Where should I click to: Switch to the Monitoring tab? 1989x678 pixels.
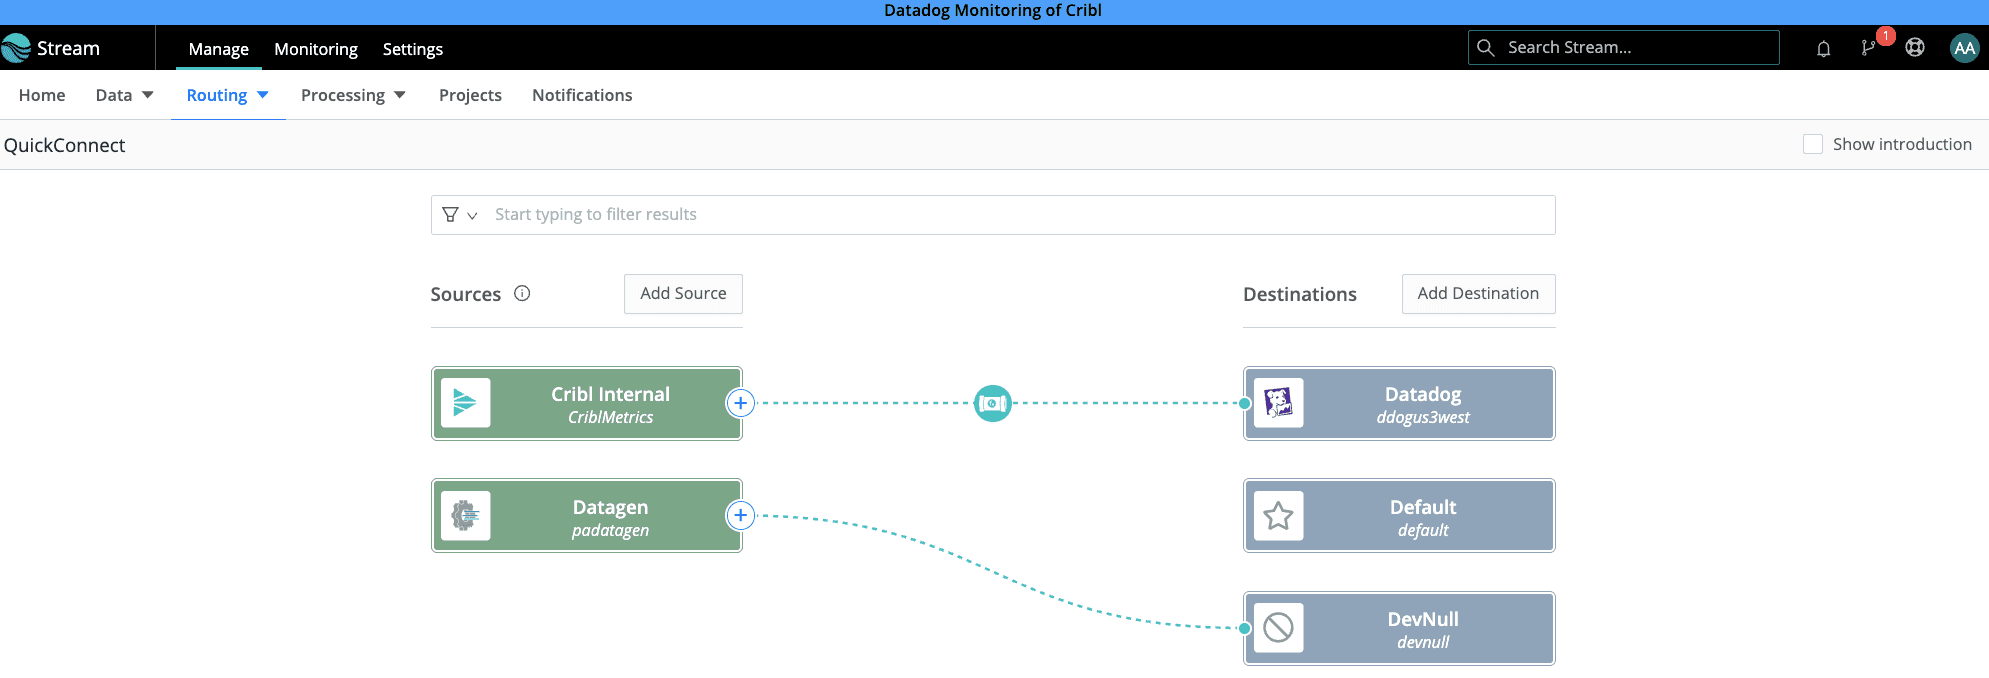(316, 49)
